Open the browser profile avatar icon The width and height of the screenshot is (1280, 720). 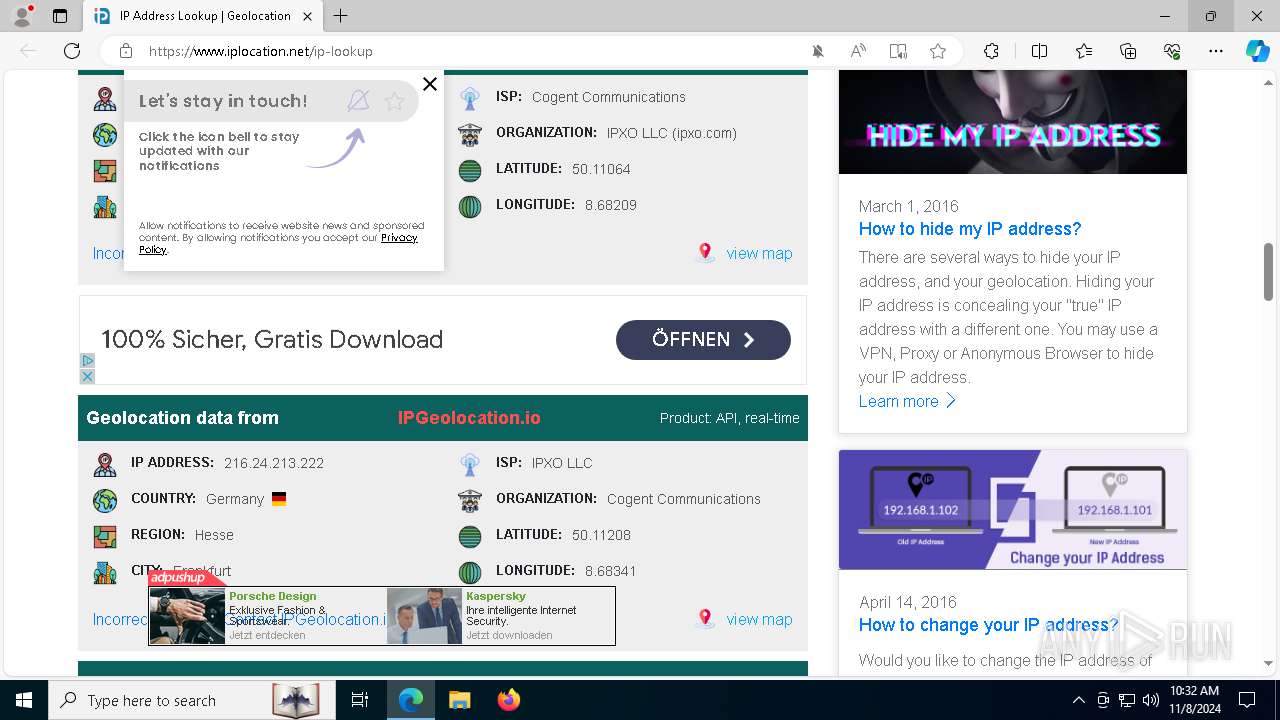(x=22, y=16)
